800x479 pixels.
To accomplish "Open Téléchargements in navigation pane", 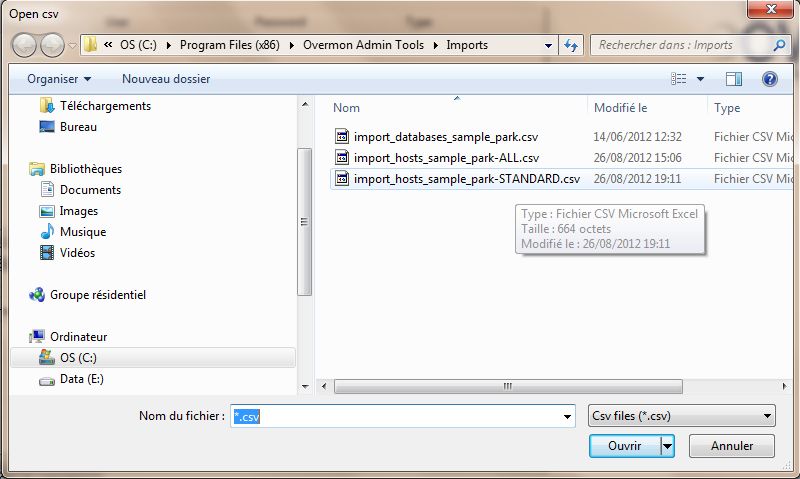I will 106,106.
